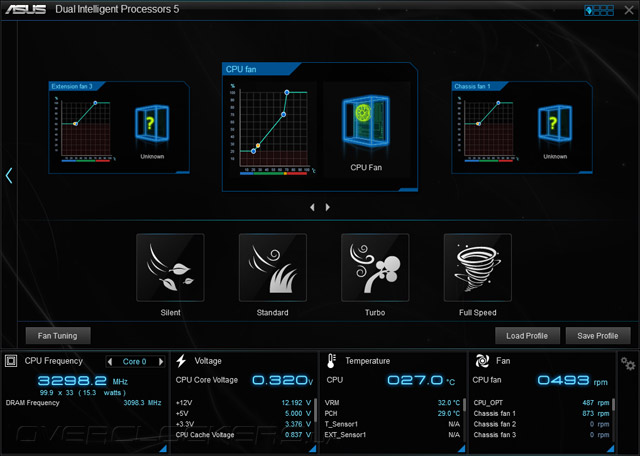
Task: Click the top point on CPU fan curve
Action: [287, 93]
